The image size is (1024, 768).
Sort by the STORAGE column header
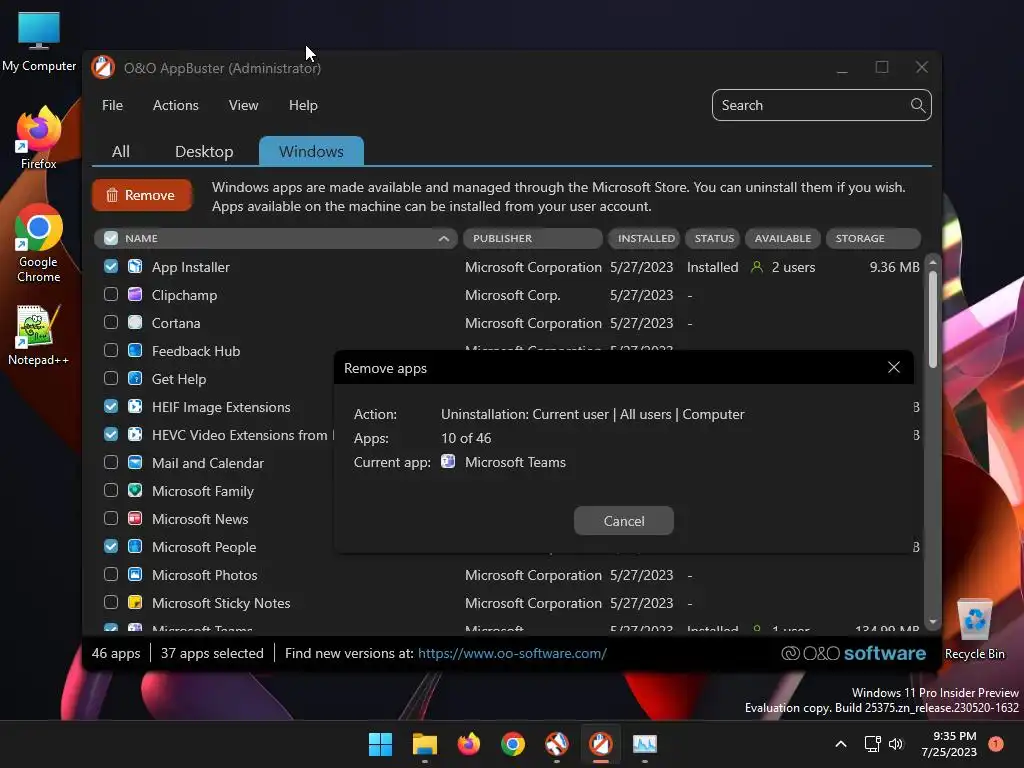[x=873, y=238]
